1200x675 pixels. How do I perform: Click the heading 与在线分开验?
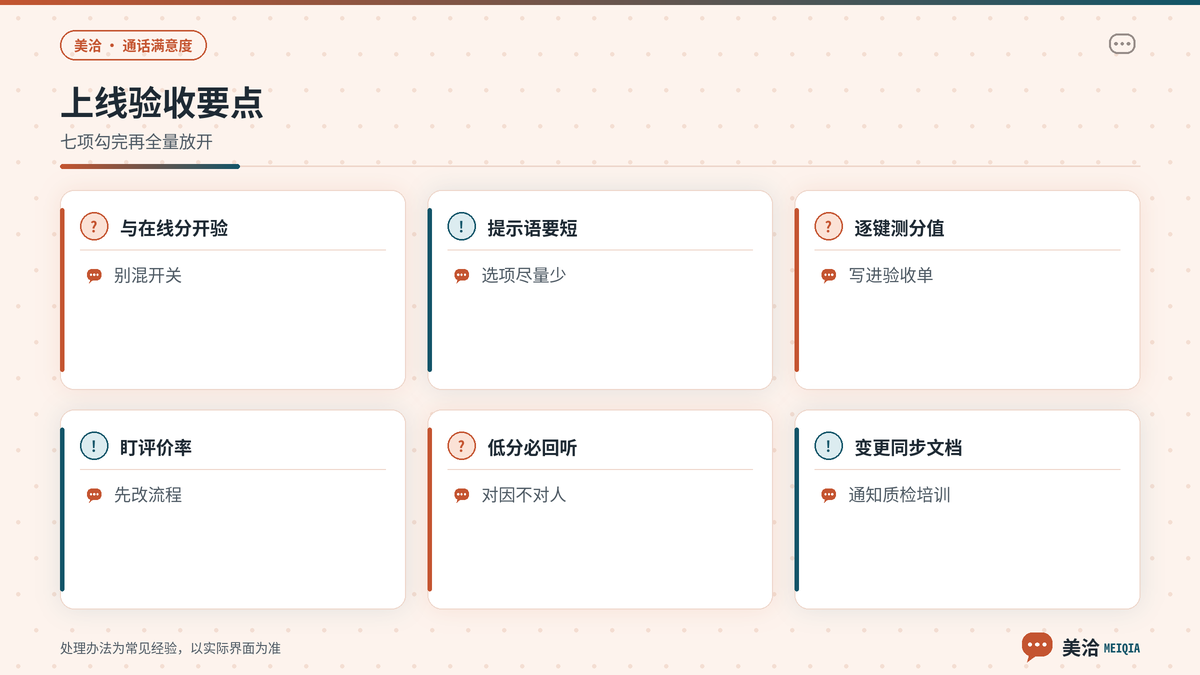(174, 228)
